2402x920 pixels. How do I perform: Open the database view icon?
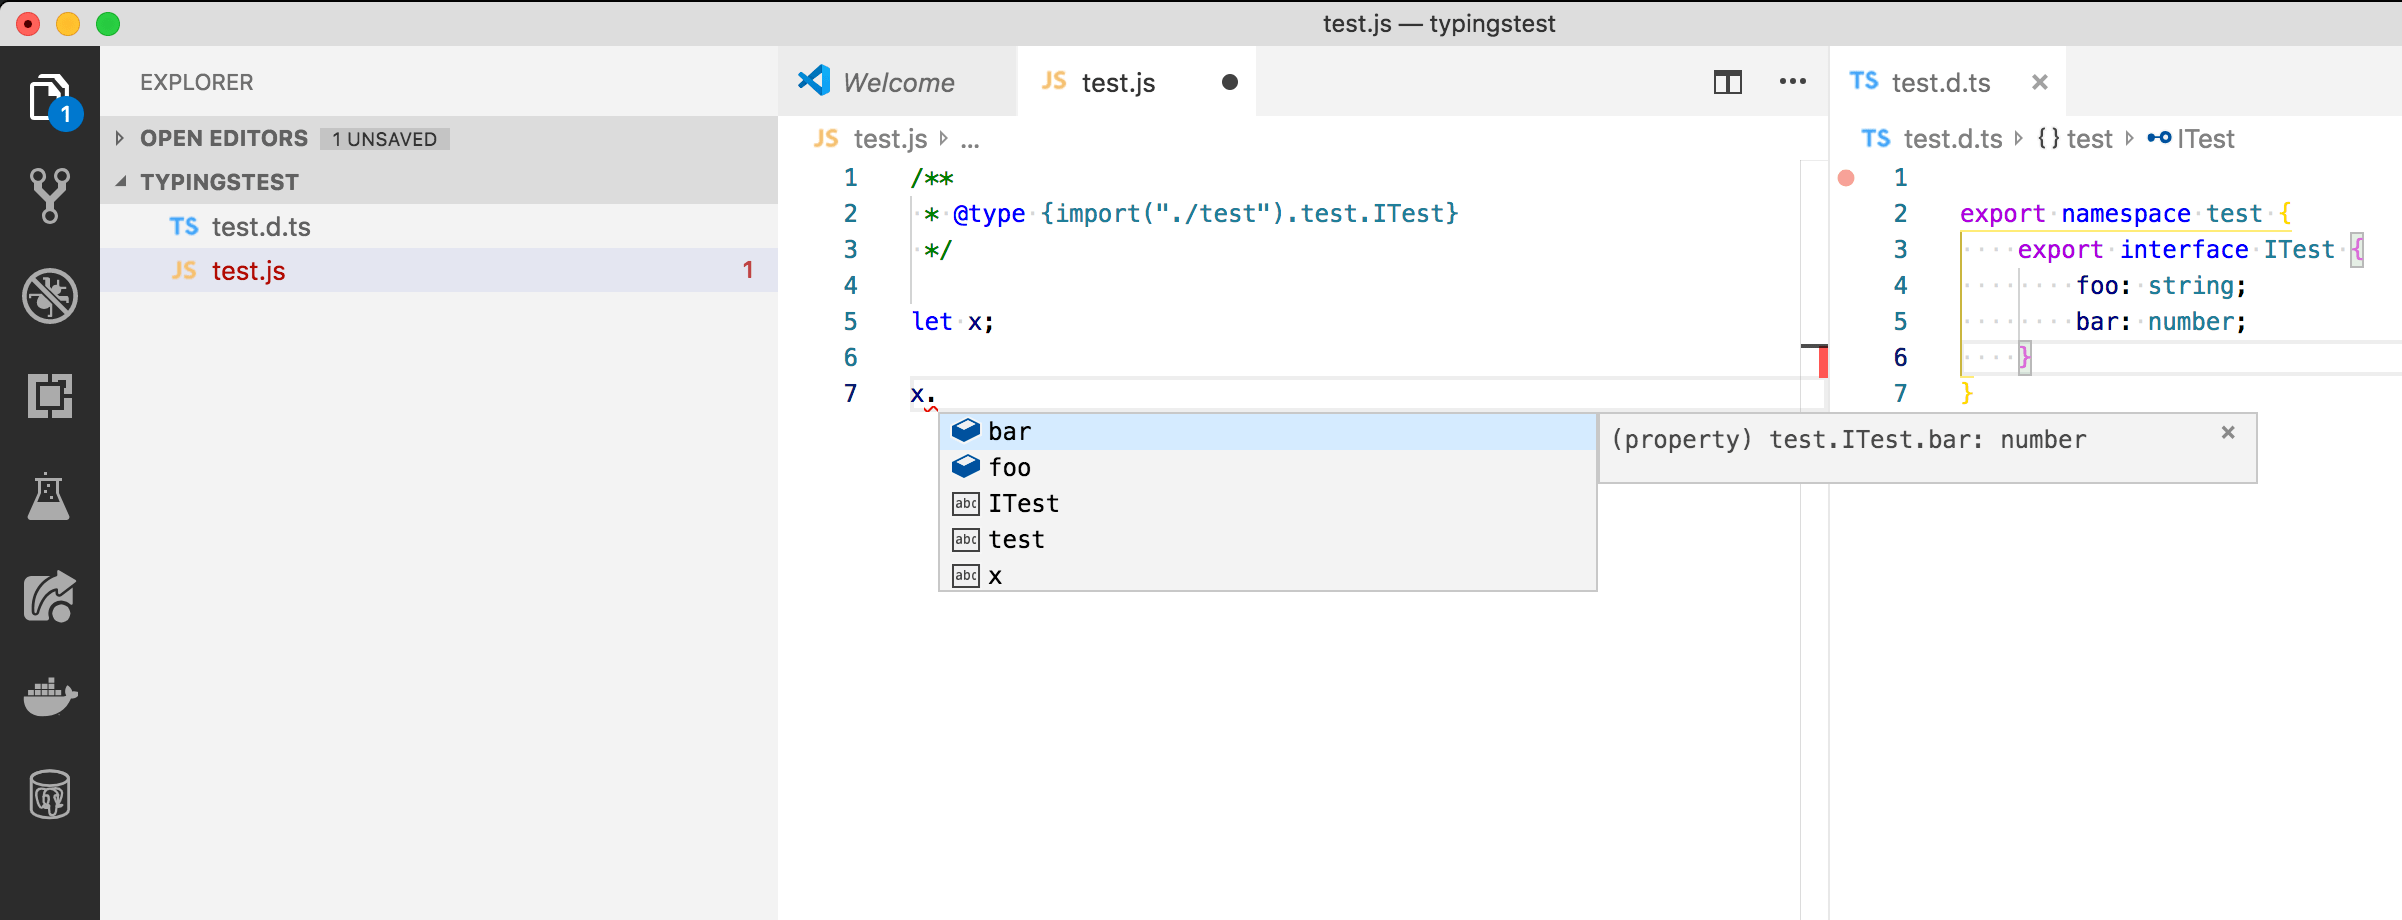pos(50,795)
